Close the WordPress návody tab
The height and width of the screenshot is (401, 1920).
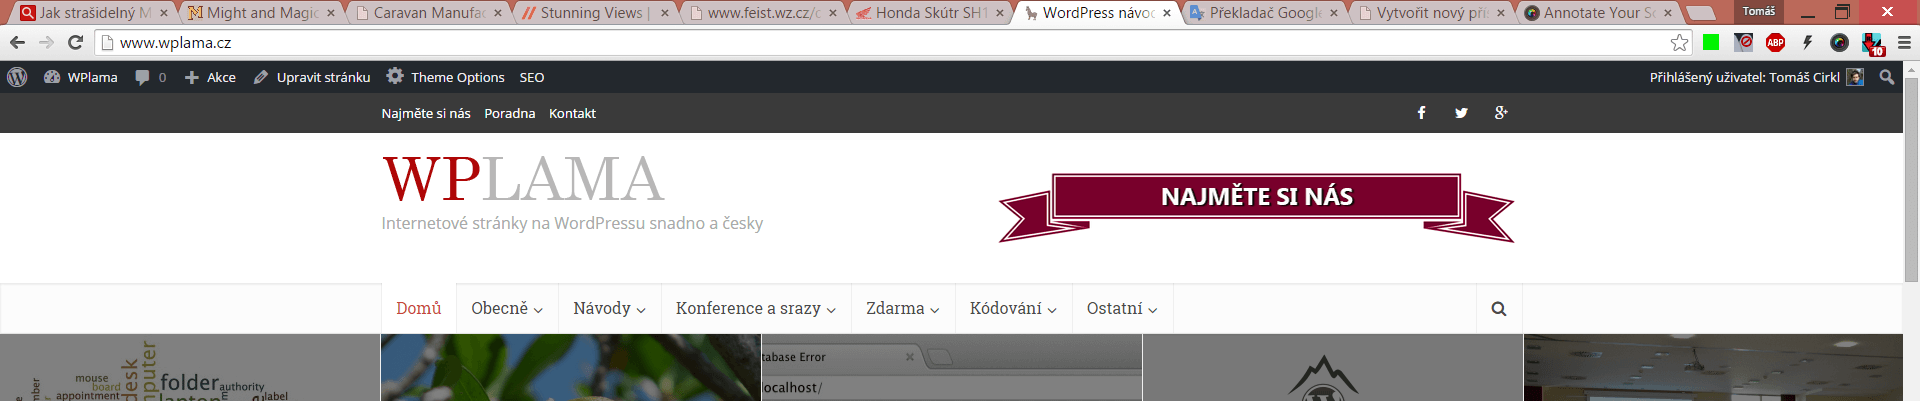coord(1167,13)
